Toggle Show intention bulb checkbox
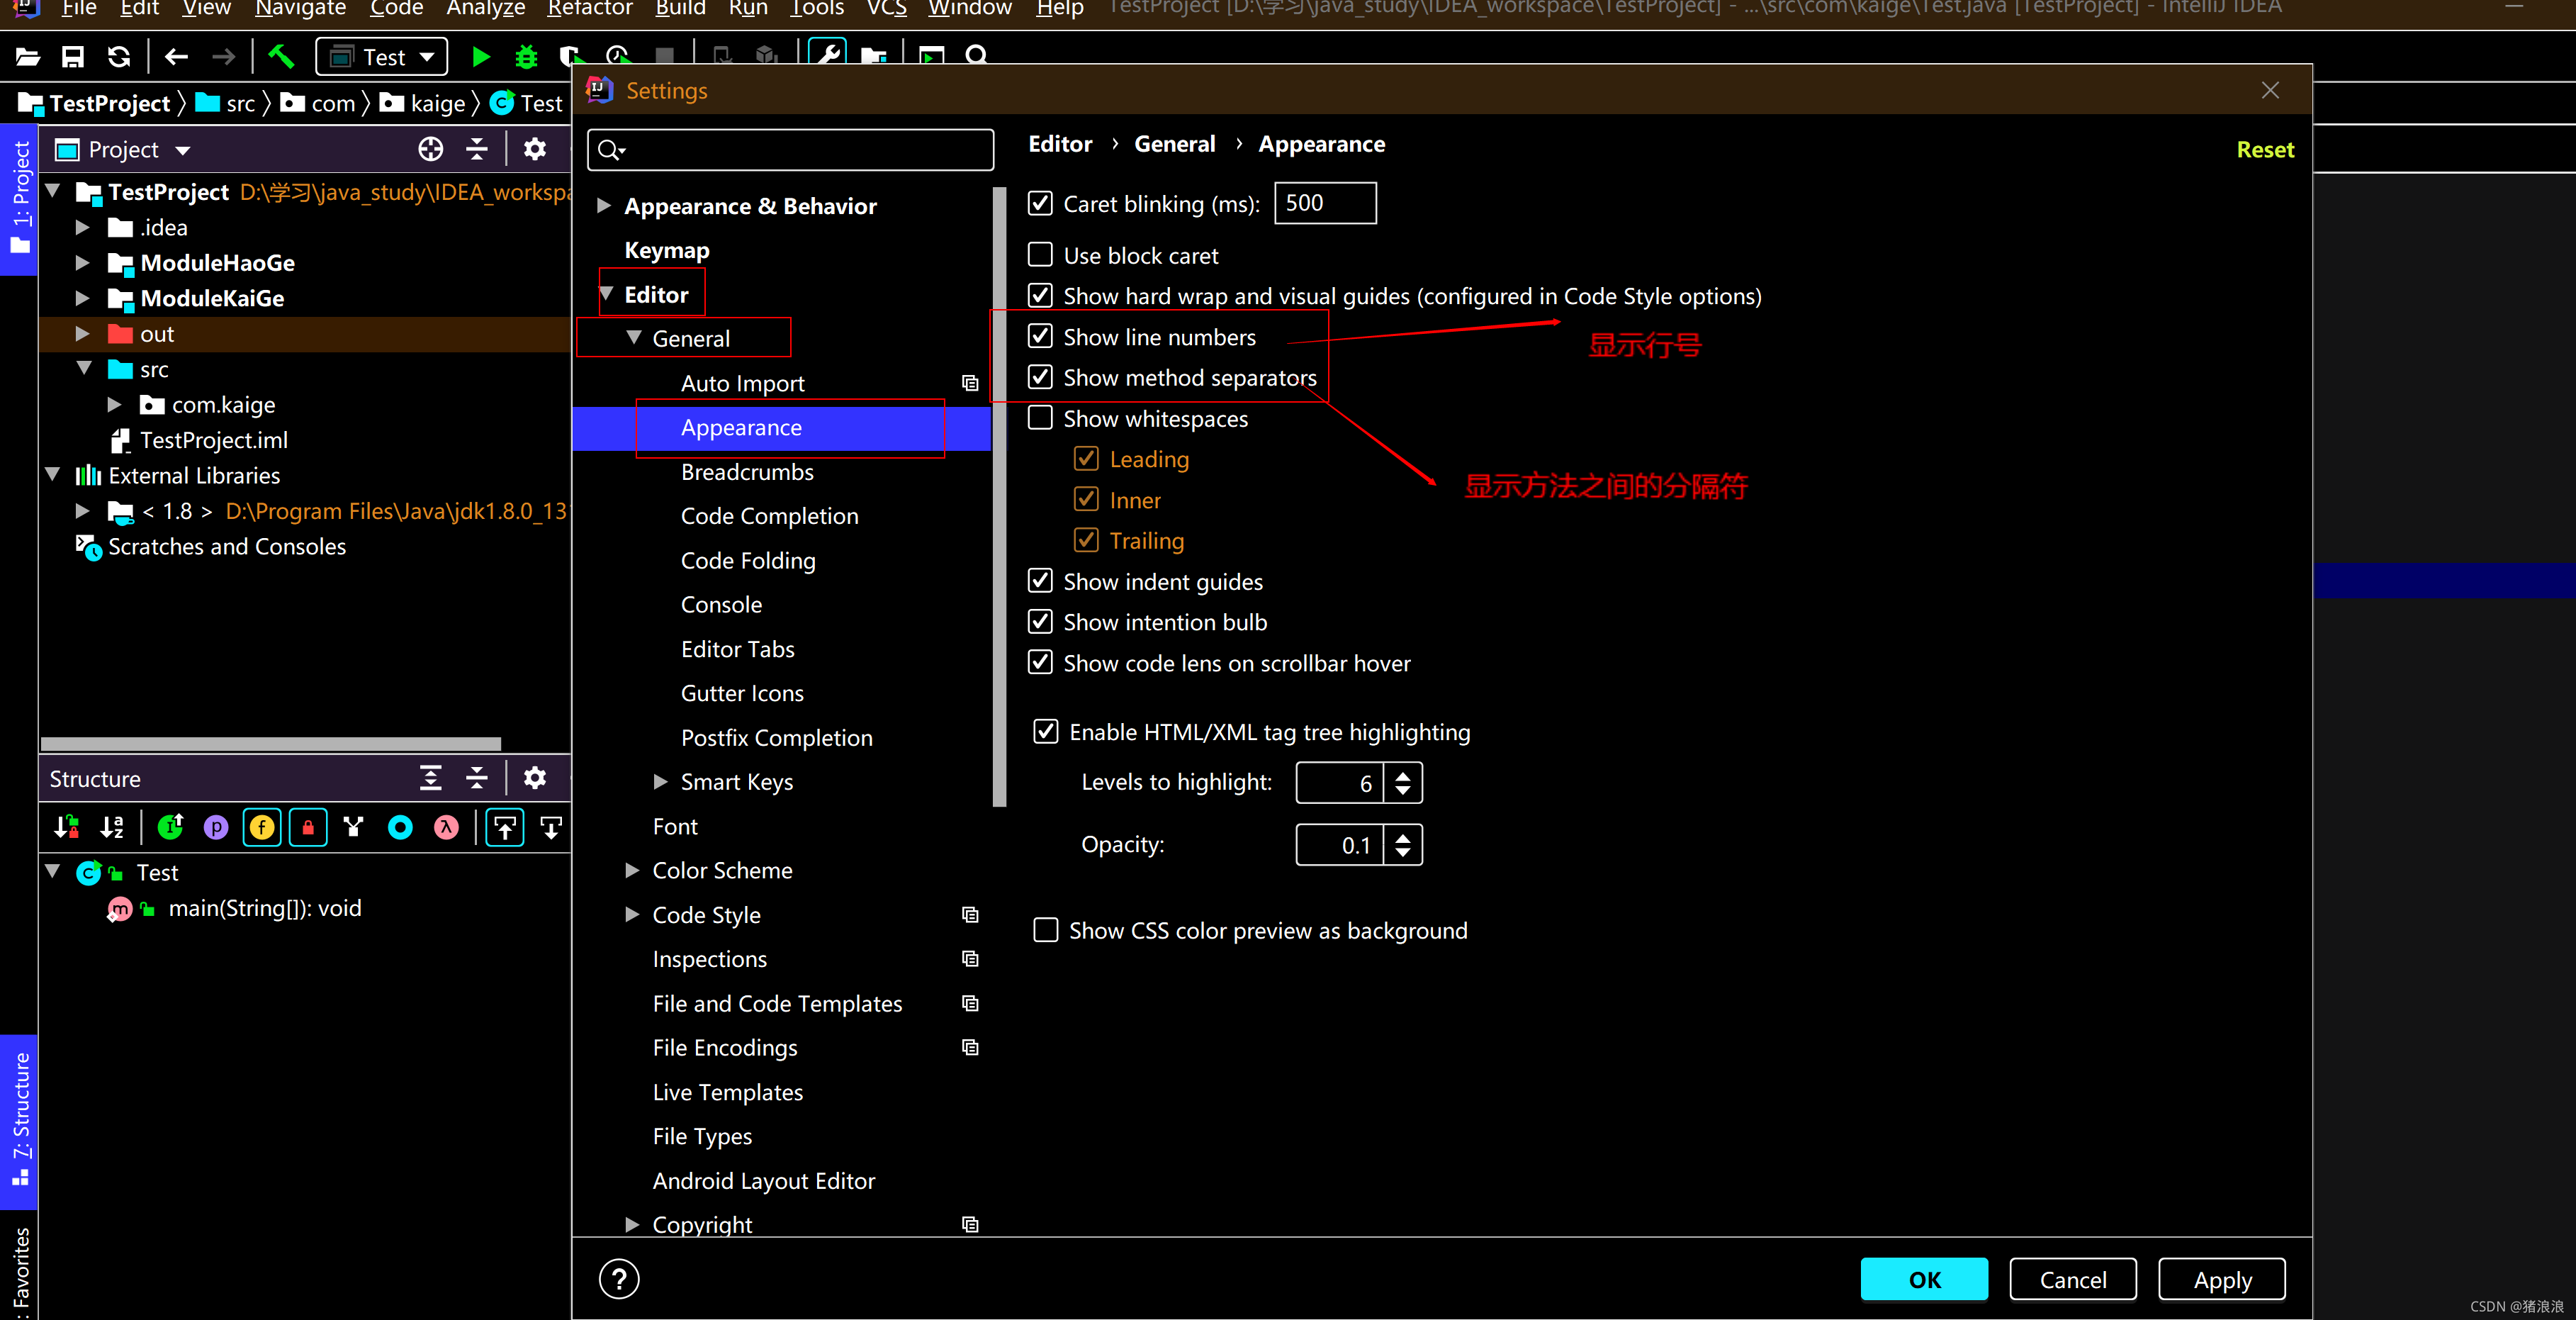 click(x=1040, y=622)
